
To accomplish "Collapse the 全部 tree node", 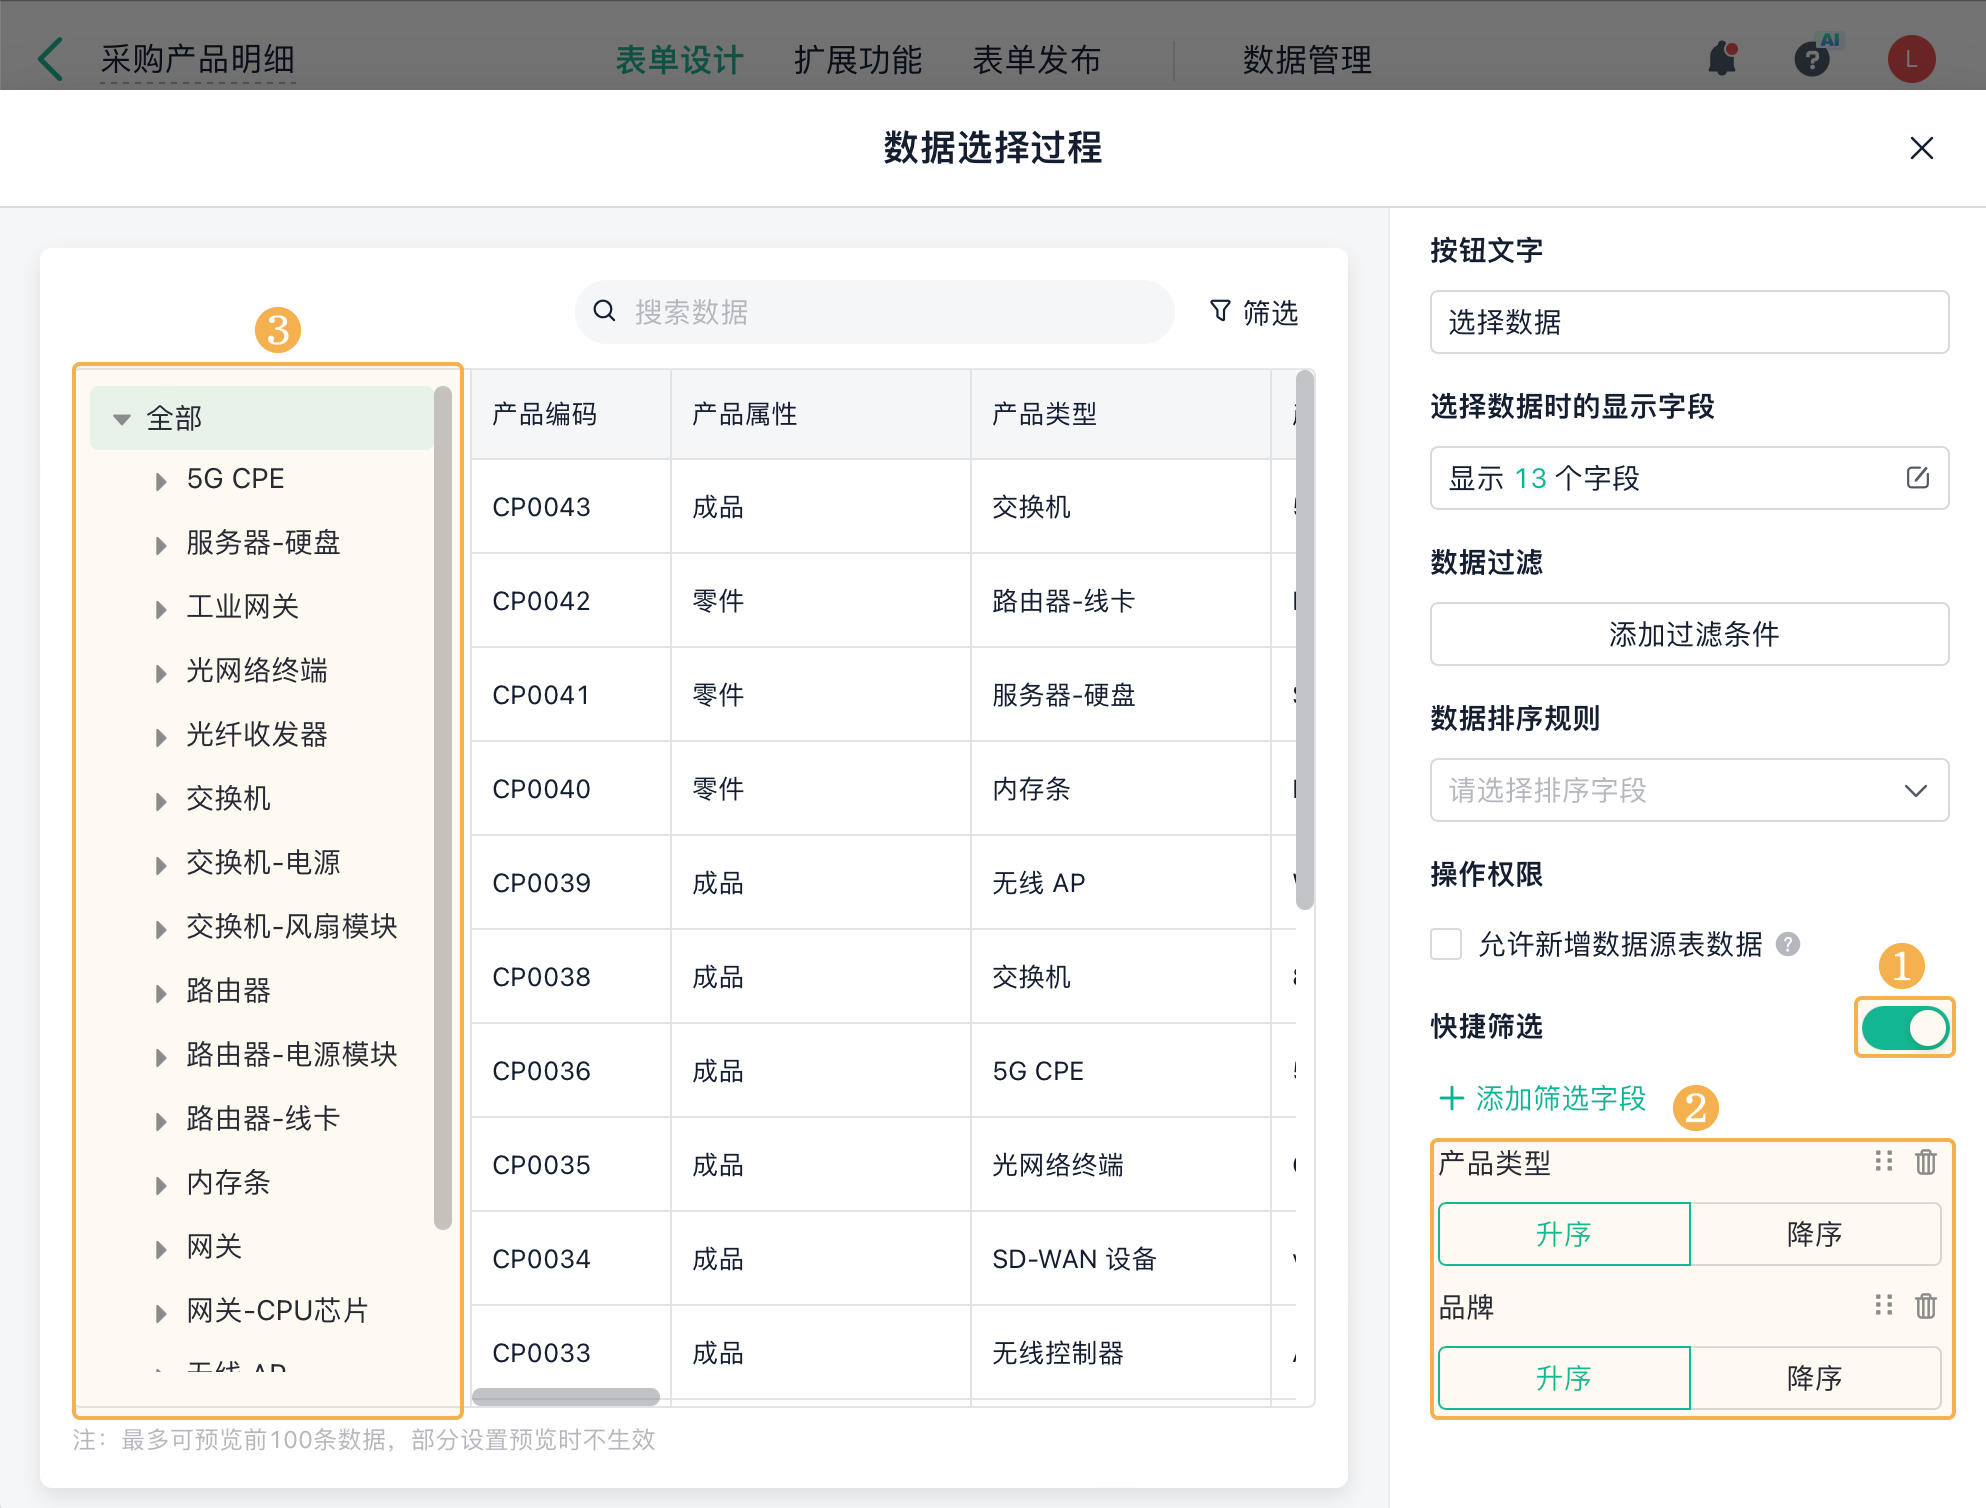I will pos(122,419).
